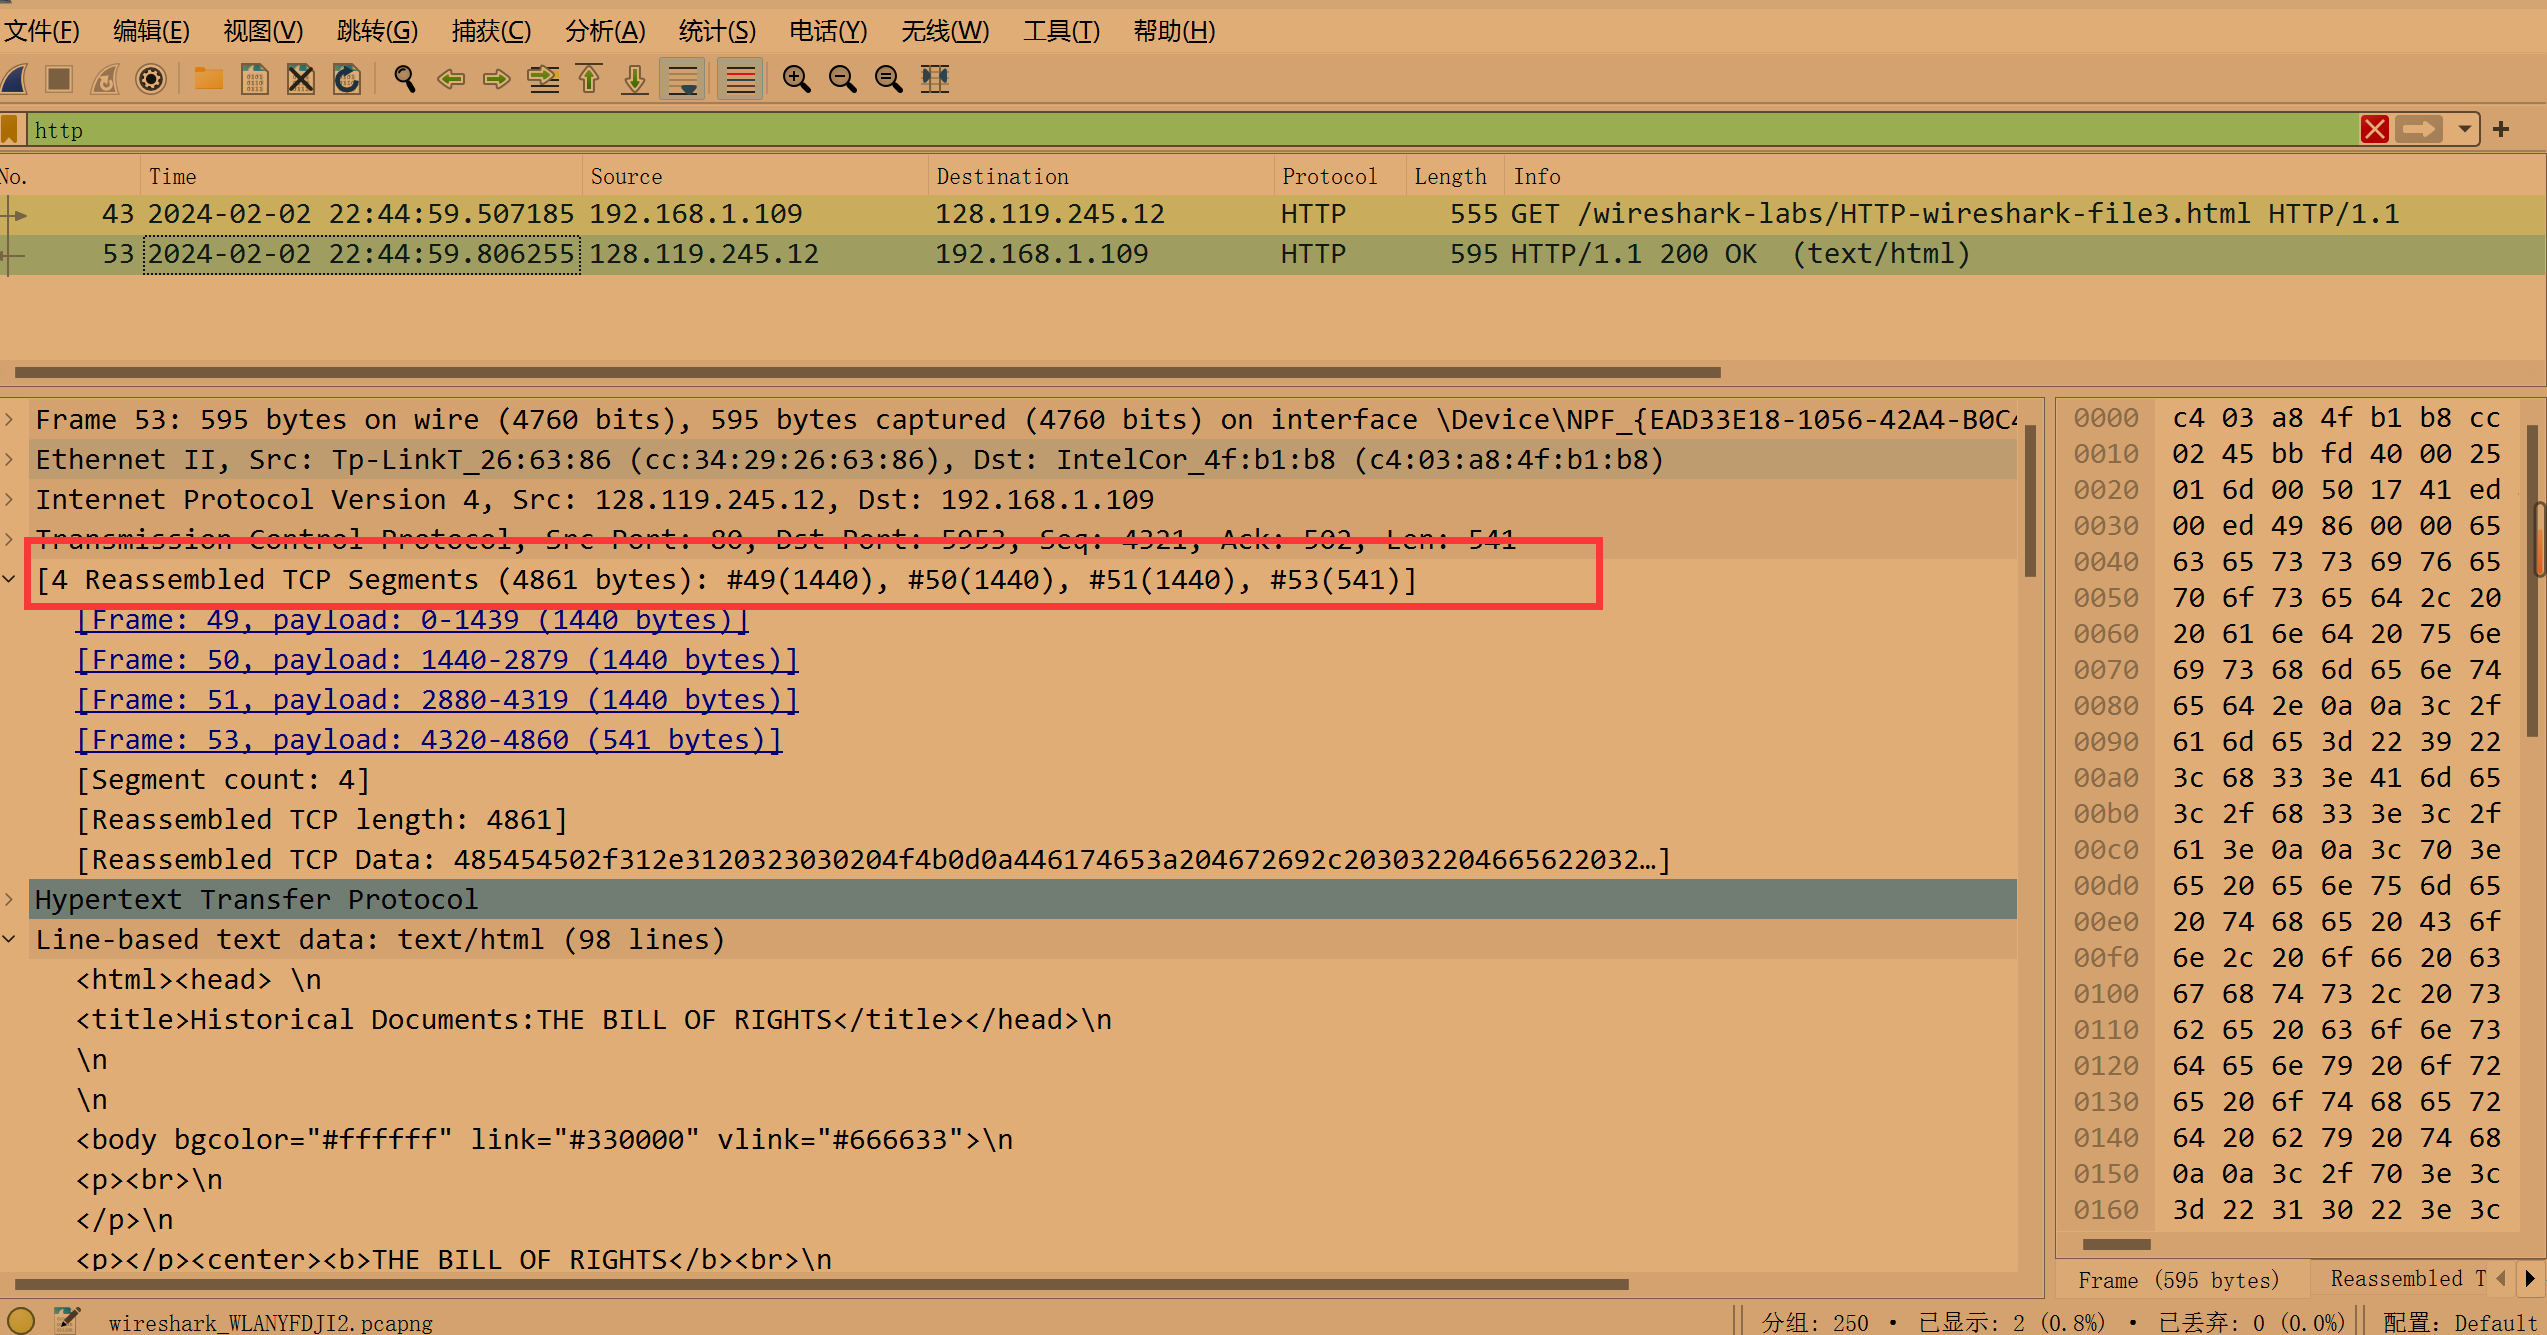Viewport: 2547px width, 1335px height.
Task: Edit capture file properties icon in status bar
Action: pos(67,1321)
